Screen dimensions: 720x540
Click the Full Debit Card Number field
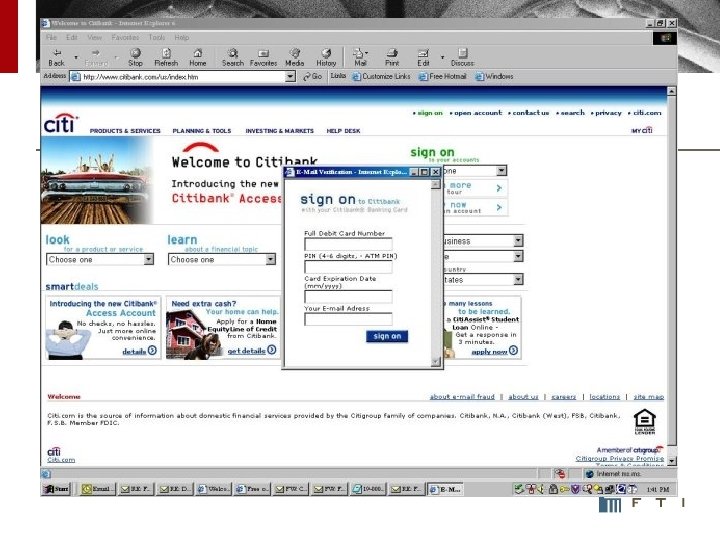pos(348,244)
